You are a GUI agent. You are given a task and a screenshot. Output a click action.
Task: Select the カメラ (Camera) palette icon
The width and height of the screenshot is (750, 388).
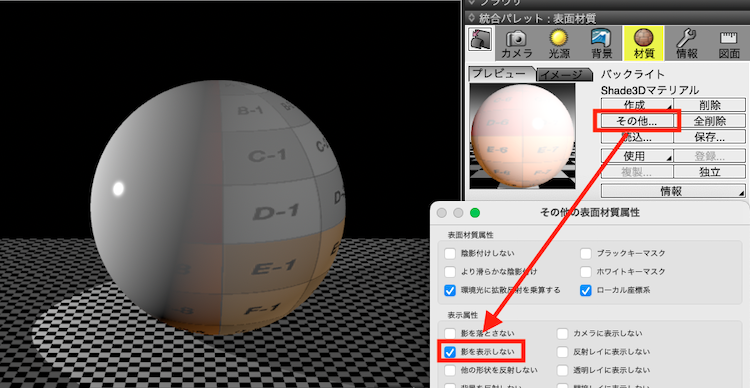[517, 44]
